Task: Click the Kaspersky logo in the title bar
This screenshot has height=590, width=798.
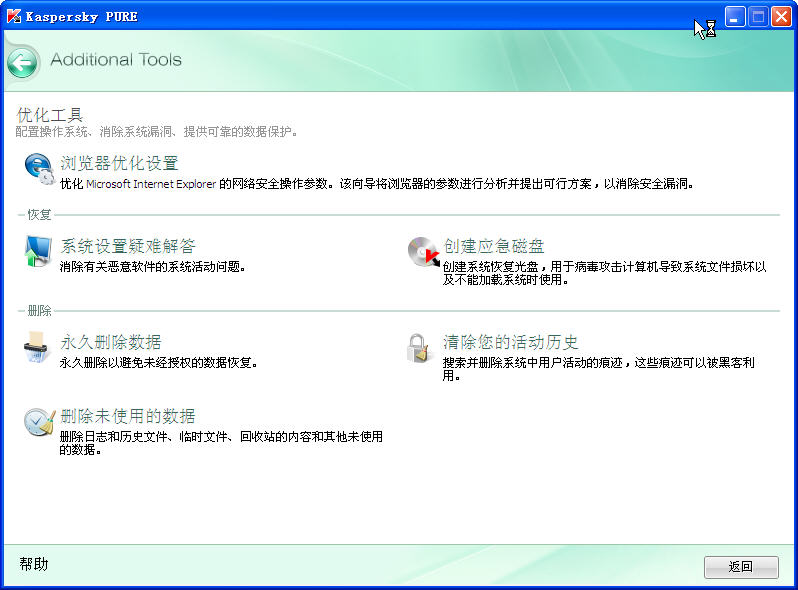Action: coord(14,16)
